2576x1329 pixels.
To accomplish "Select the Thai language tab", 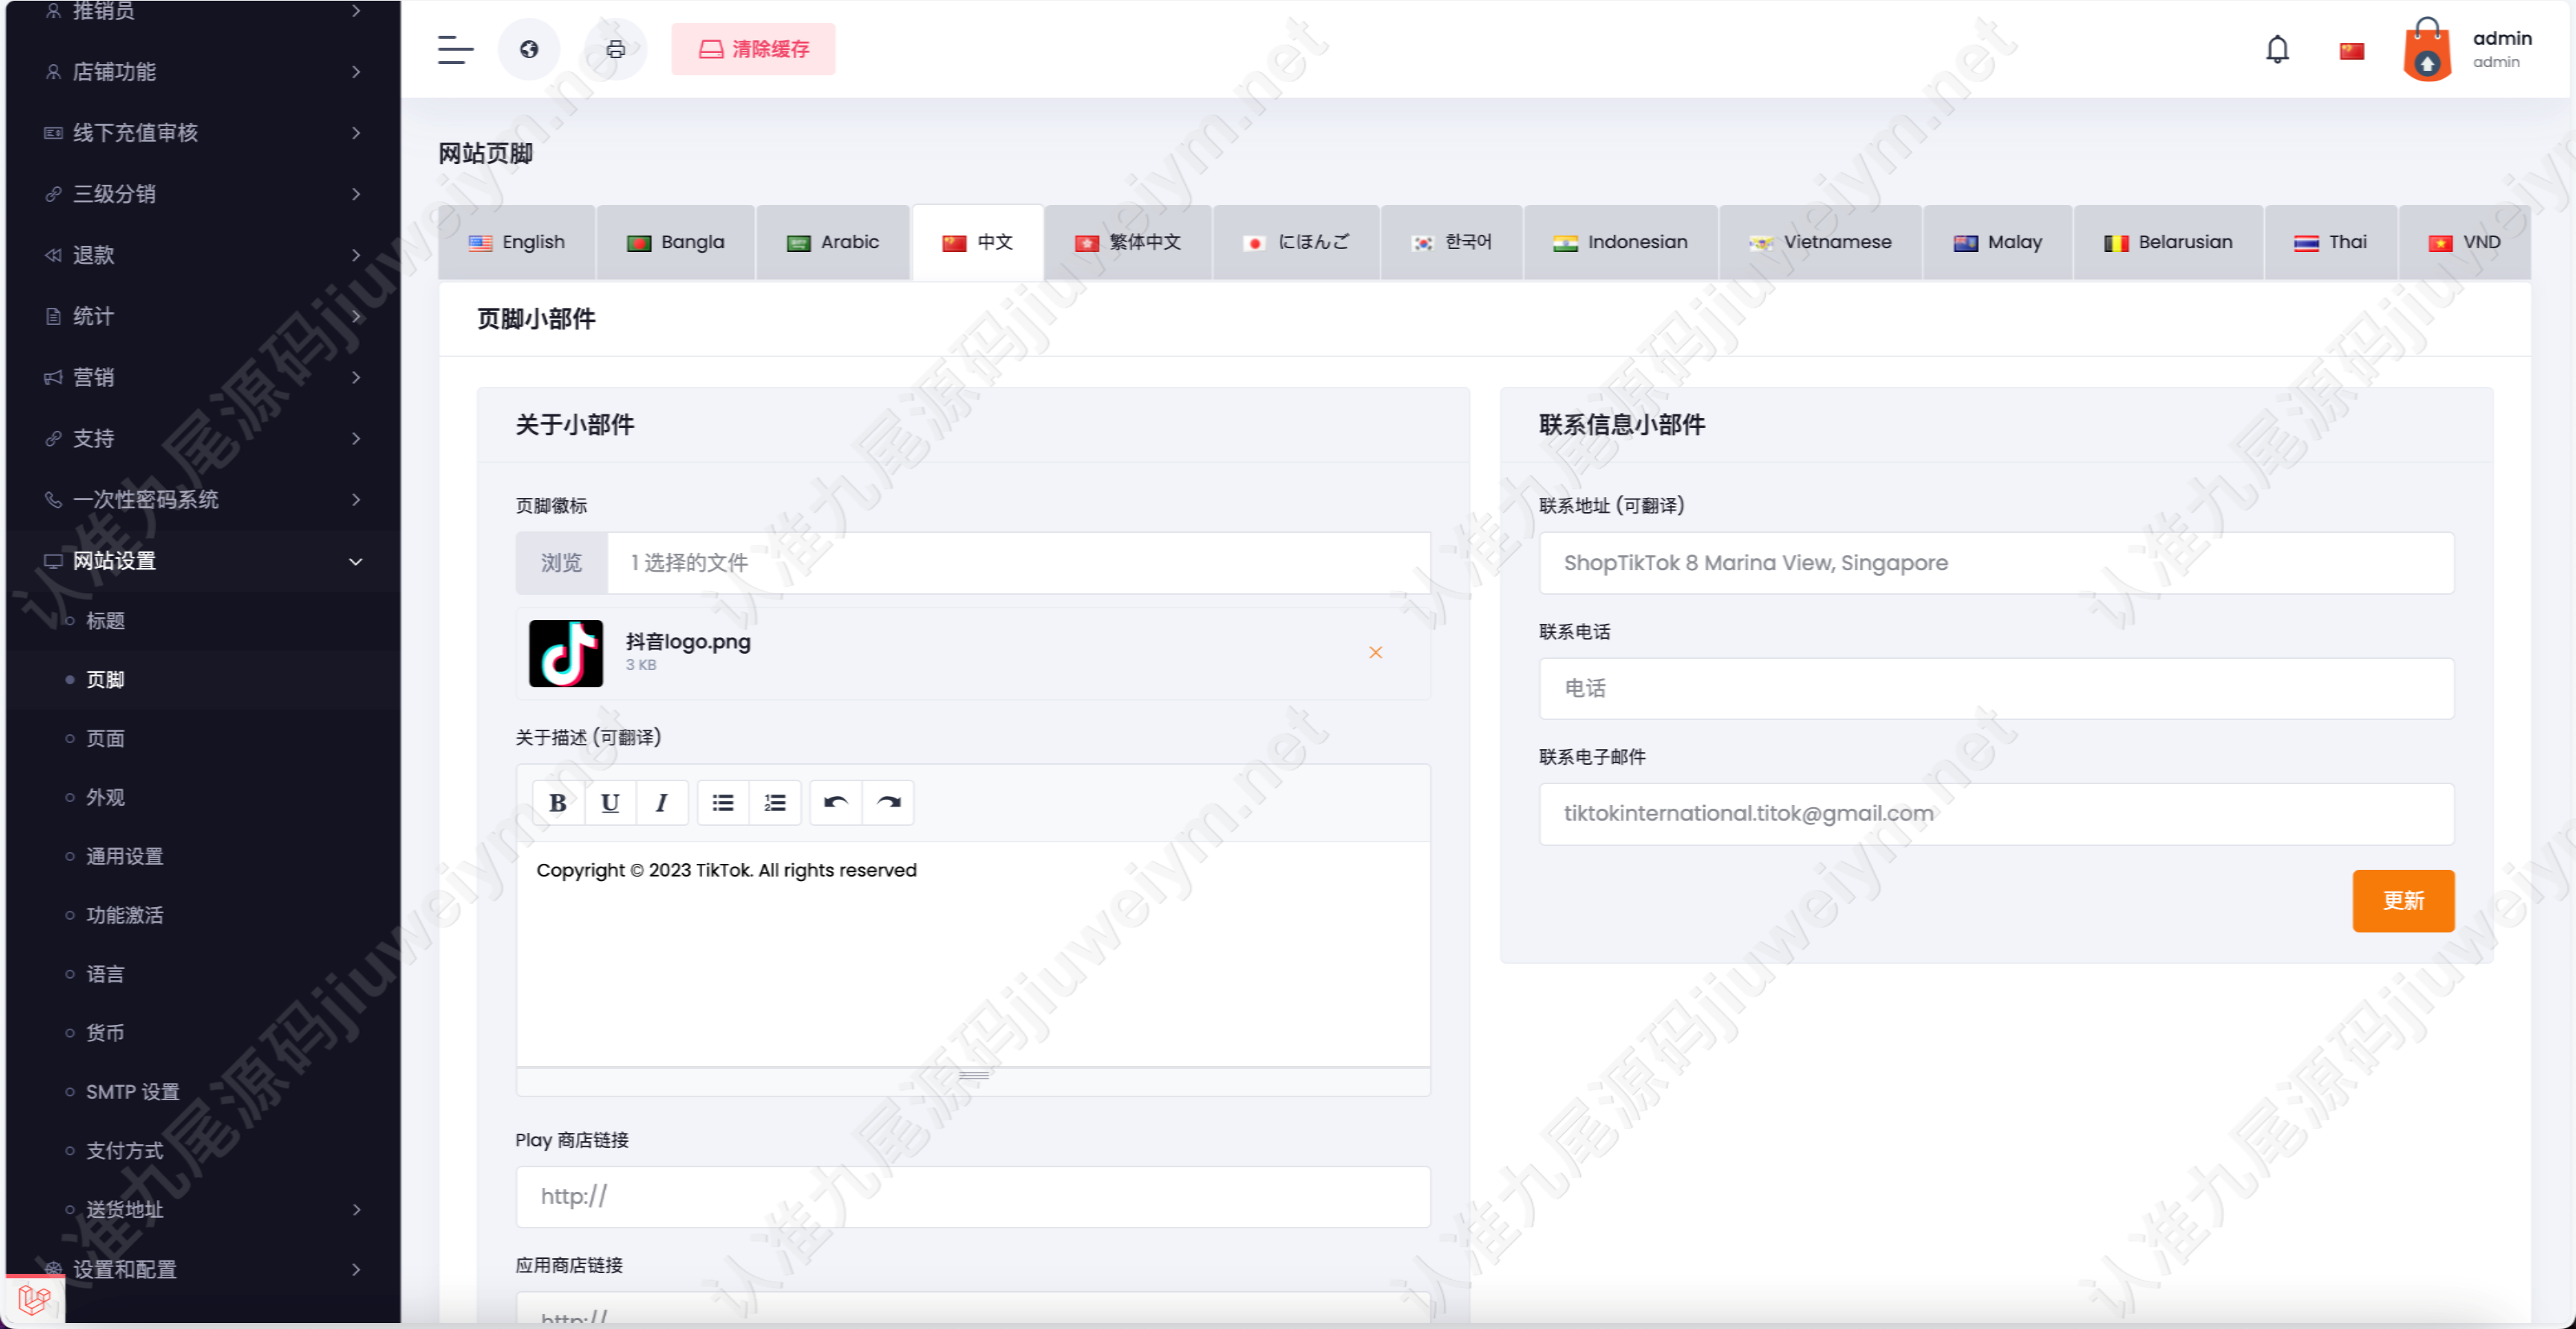I will point(2330,243).
